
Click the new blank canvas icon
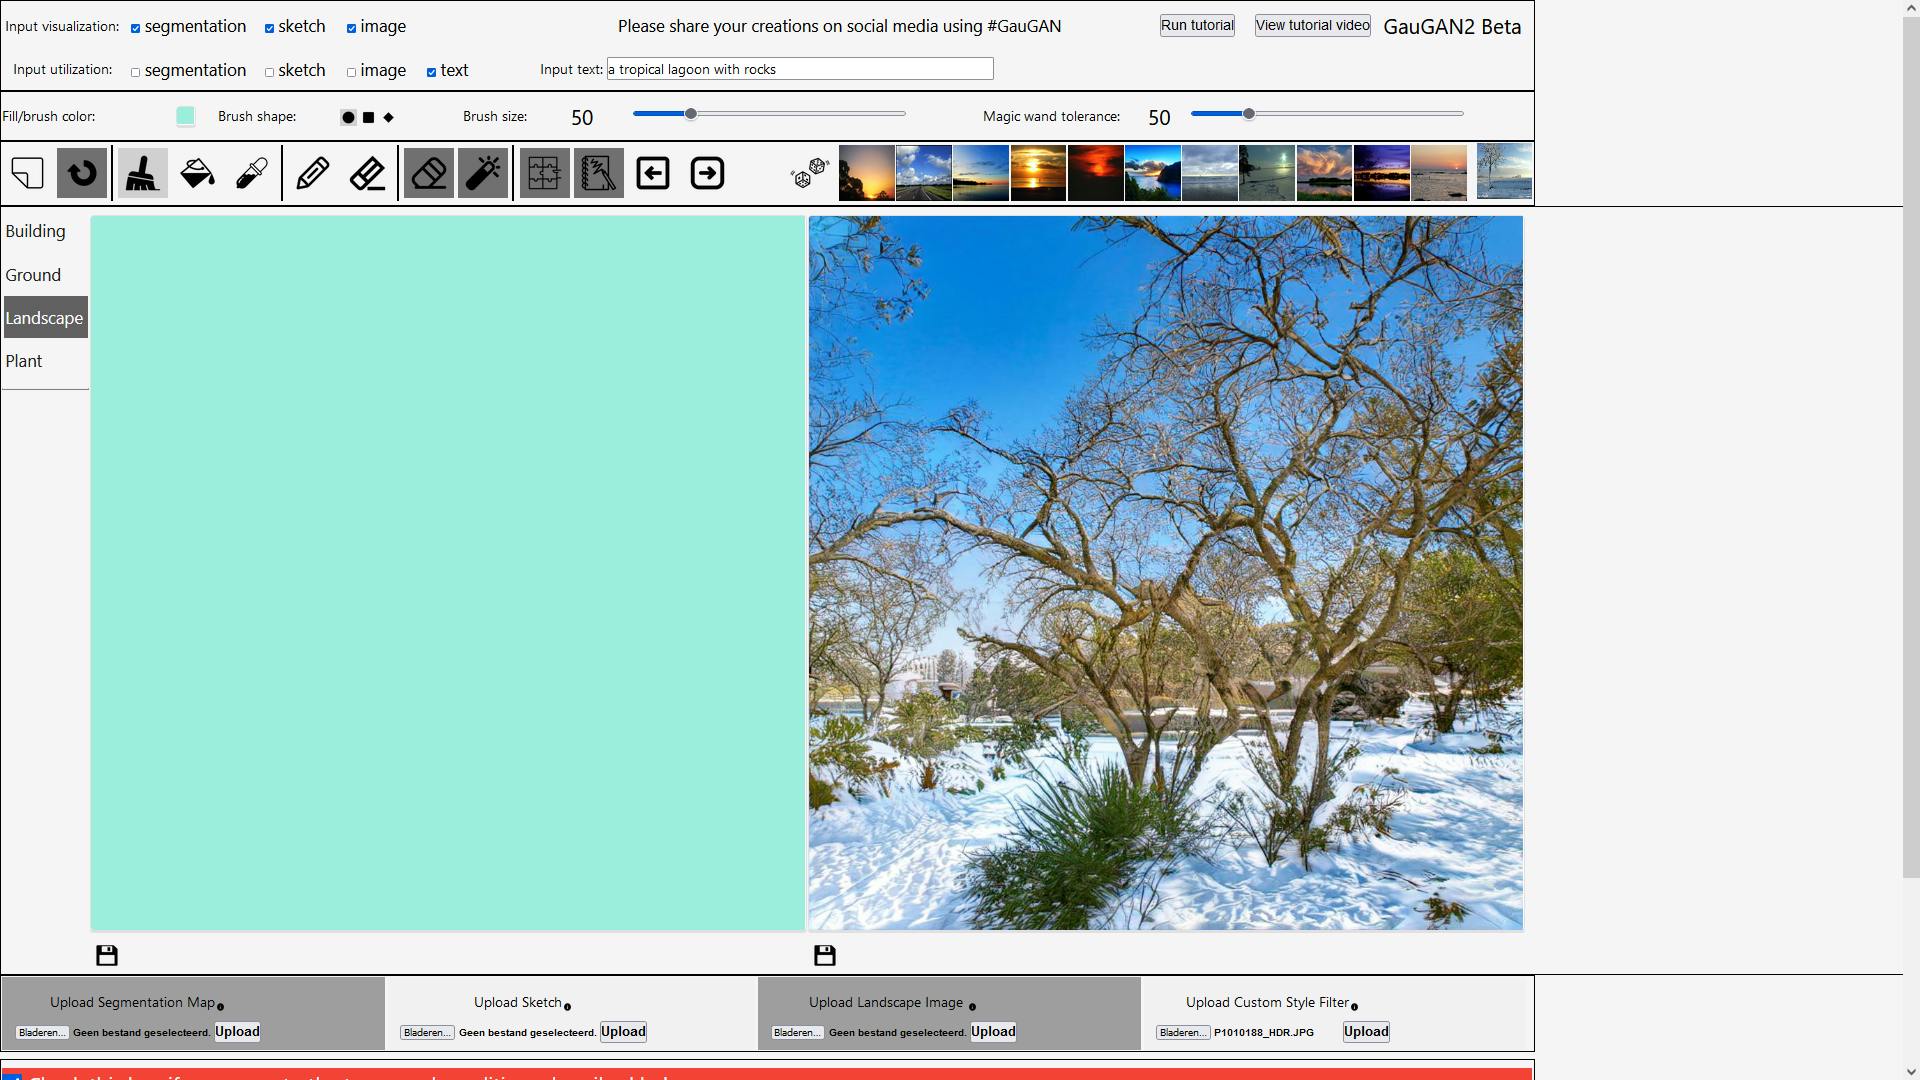click(x=28, y=173)
